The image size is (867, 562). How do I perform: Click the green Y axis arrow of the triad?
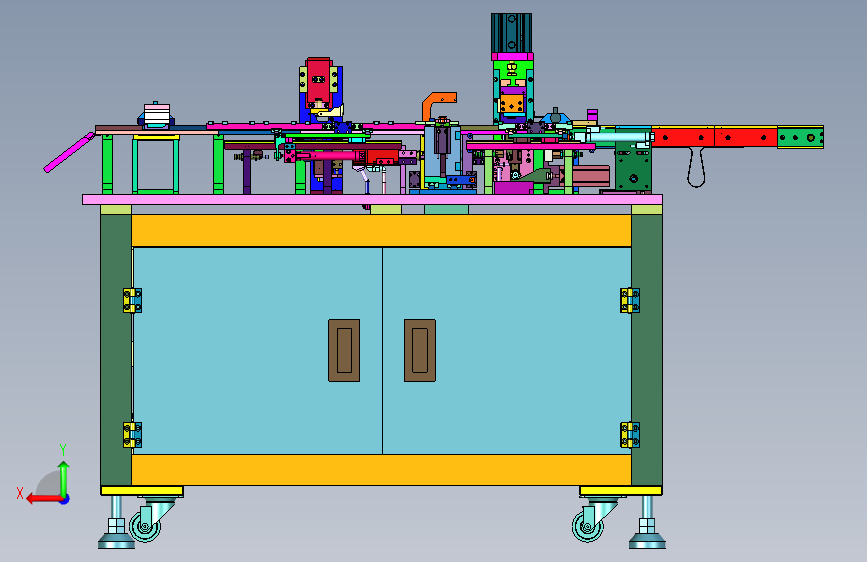(x=64, y=478)
